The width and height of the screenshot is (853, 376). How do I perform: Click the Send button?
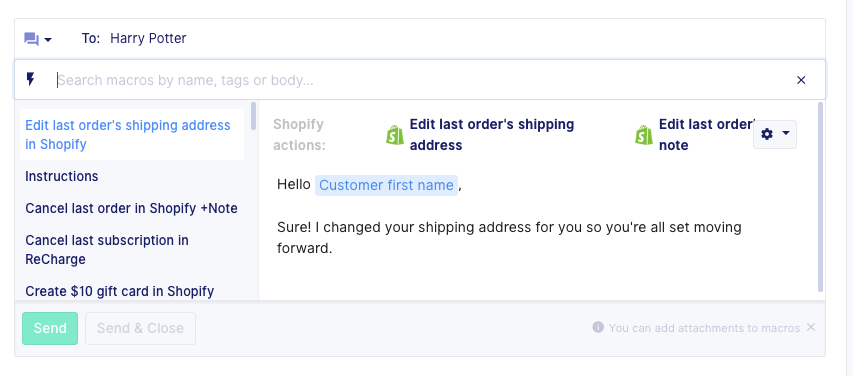(50, 328)
